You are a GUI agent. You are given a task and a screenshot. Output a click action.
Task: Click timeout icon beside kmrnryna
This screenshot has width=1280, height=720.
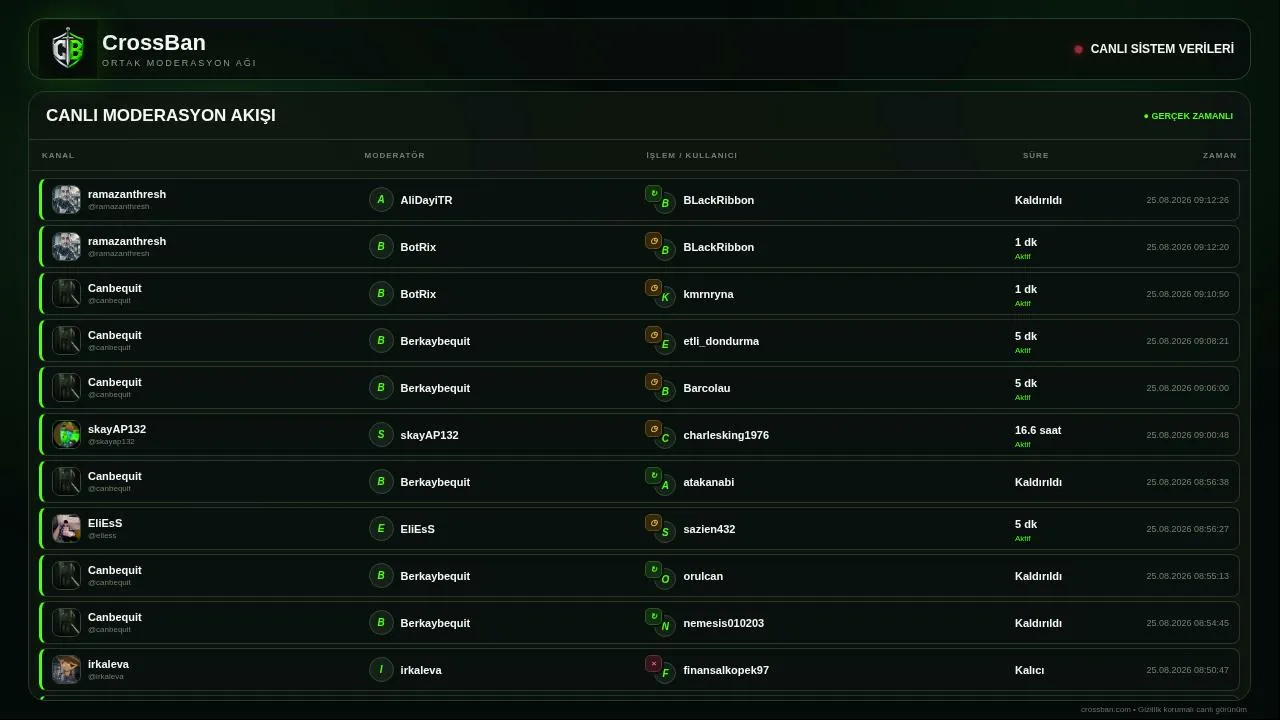click(x=653, y=287)
